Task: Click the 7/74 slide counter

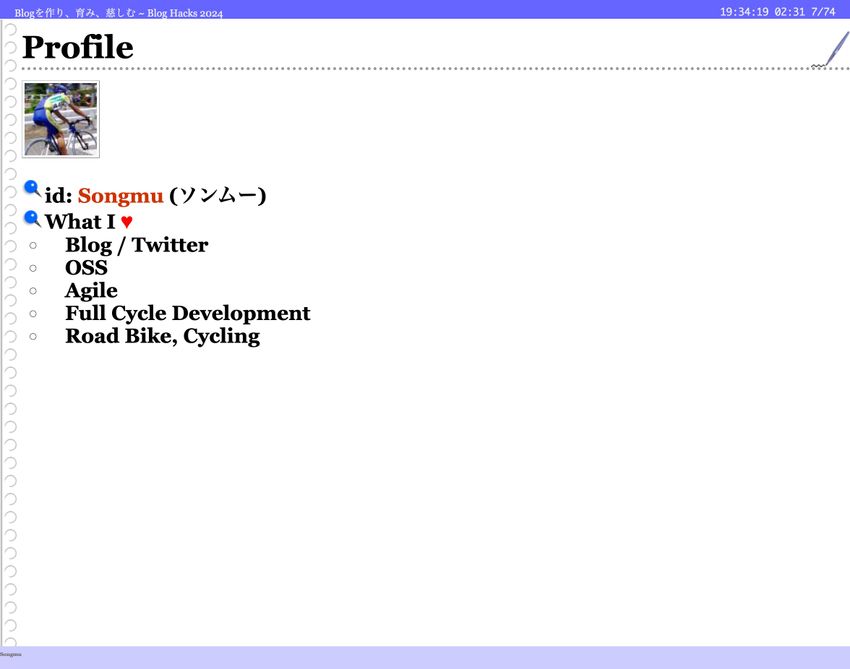Action: tap(823, 12)
